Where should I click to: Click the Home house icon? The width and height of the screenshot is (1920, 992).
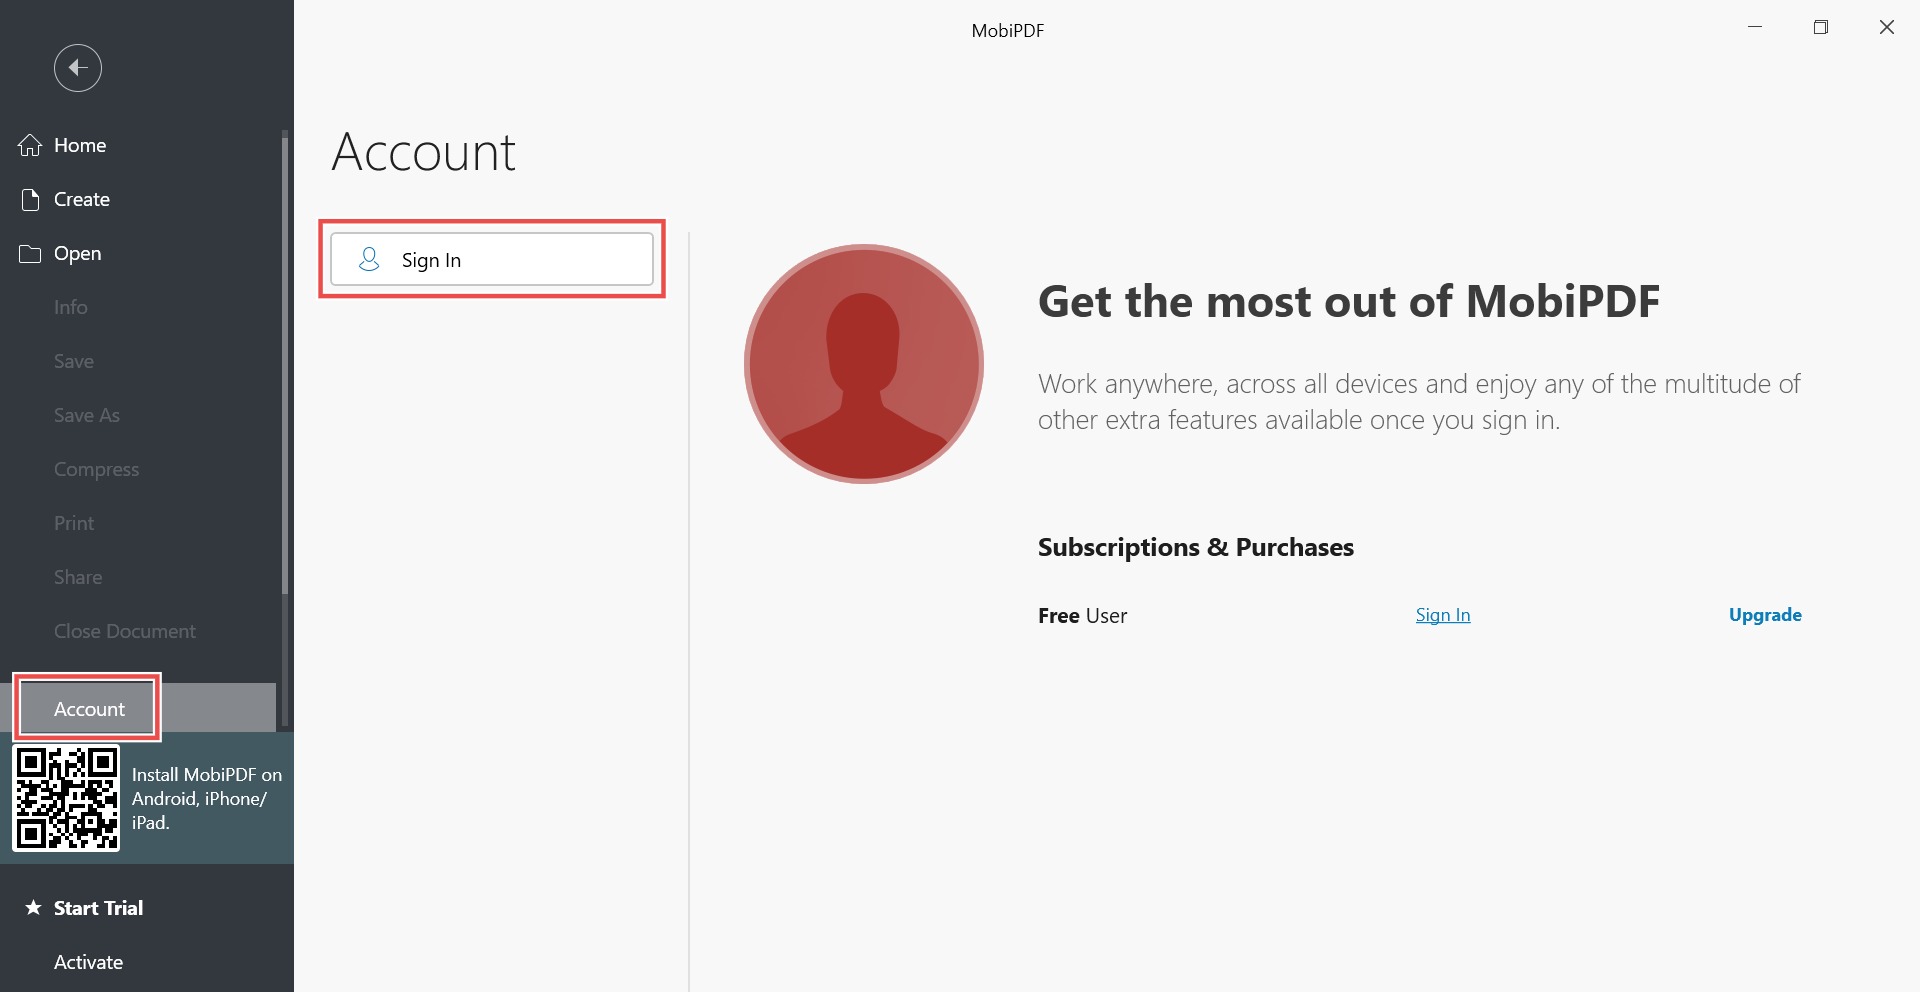tap(30, 145)
